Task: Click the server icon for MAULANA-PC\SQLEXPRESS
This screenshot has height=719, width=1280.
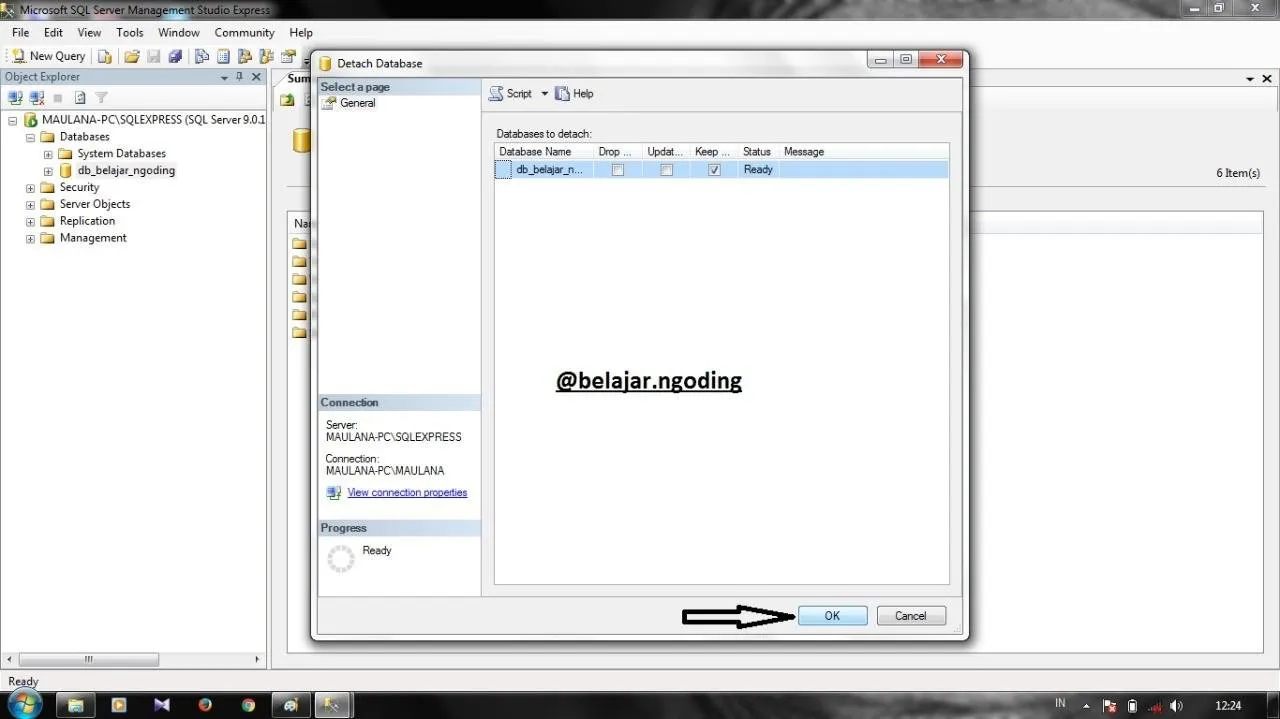Action: [x=30, y=119]
